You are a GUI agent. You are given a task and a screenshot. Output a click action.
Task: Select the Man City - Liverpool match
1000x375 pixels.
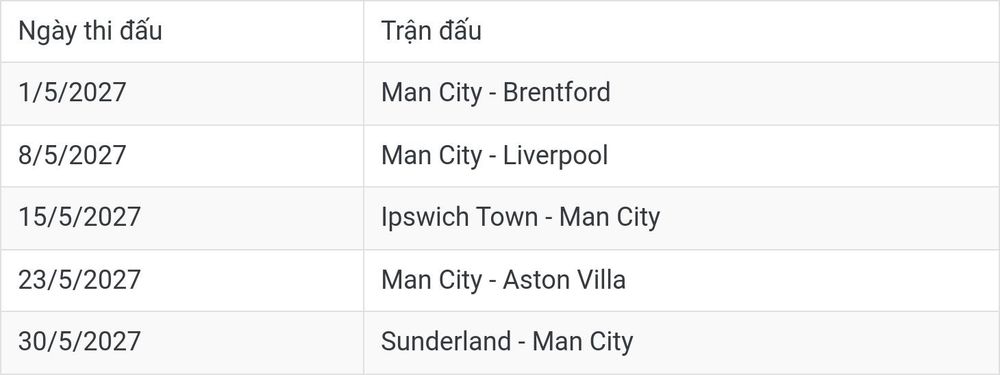click(494, 156)
